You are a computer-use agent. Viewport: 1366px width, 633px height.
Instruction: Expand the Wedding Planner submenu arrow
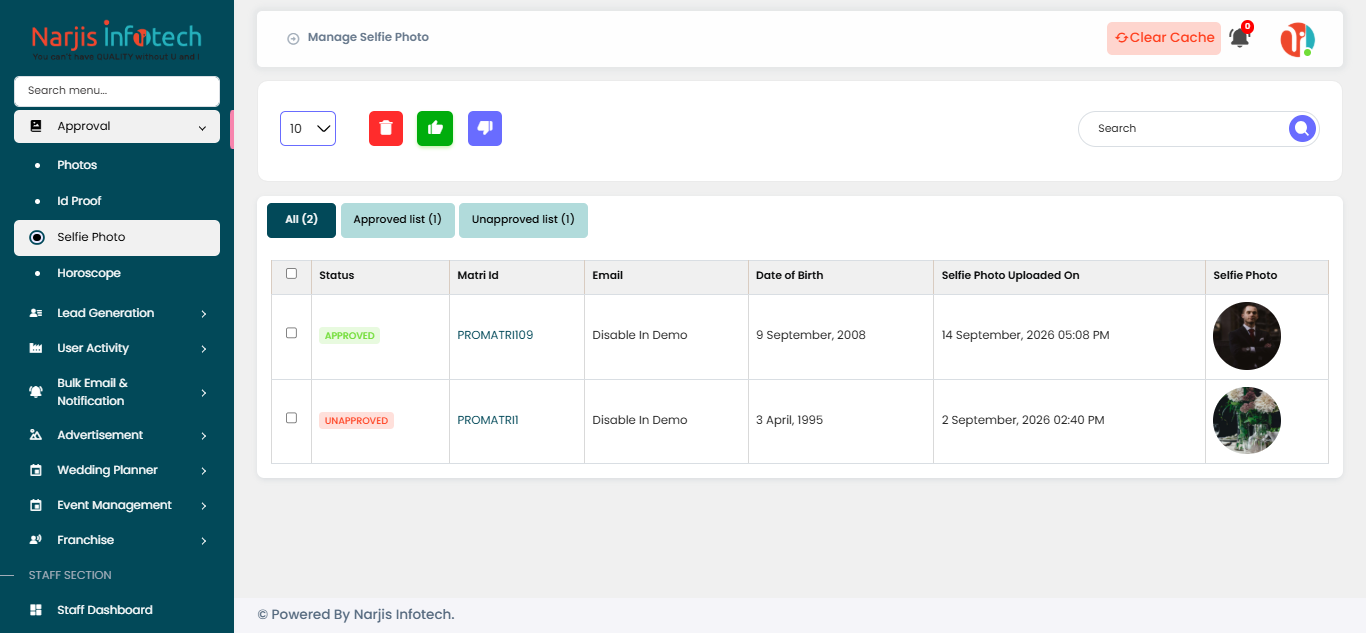203,471
